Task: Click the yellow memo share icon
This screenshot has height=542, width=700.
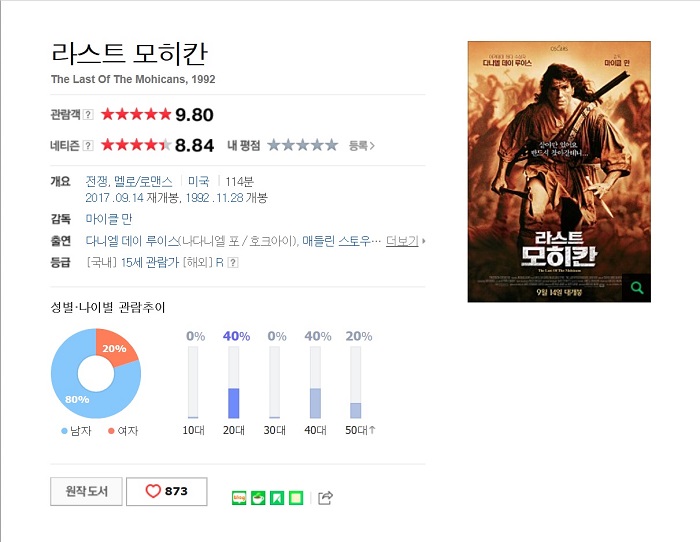Action: pos(296,497)
